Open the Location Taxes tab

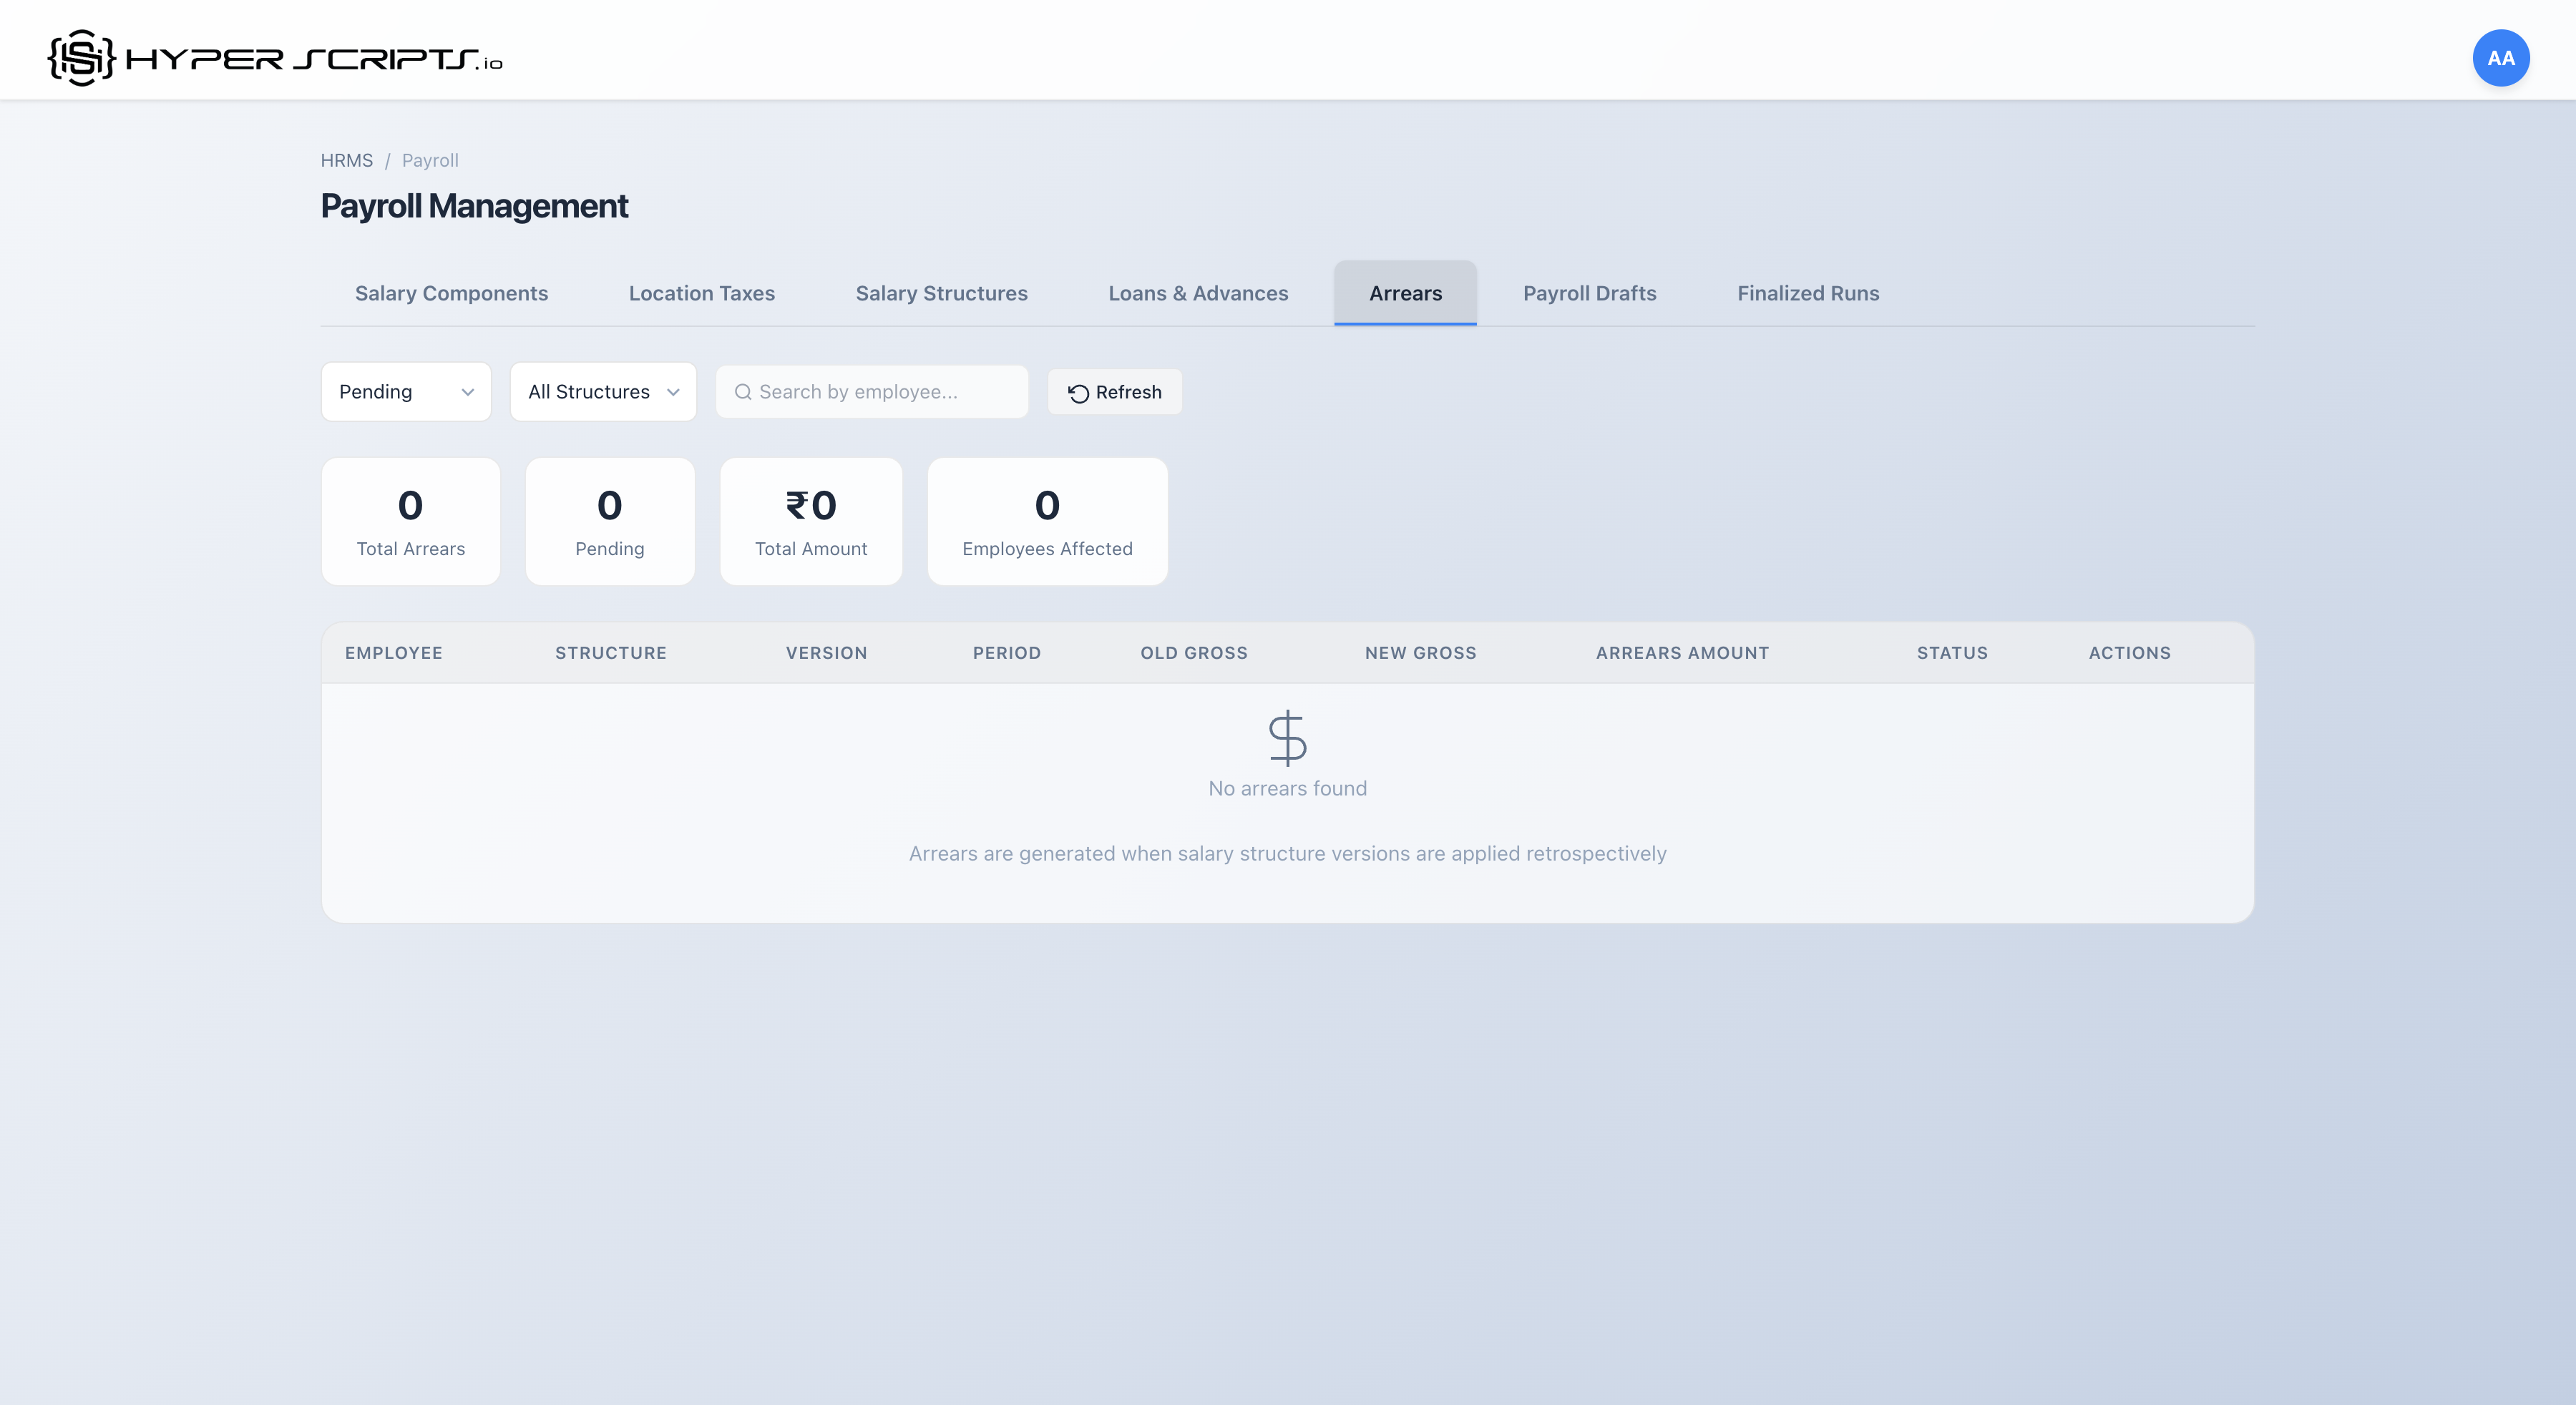701,294
